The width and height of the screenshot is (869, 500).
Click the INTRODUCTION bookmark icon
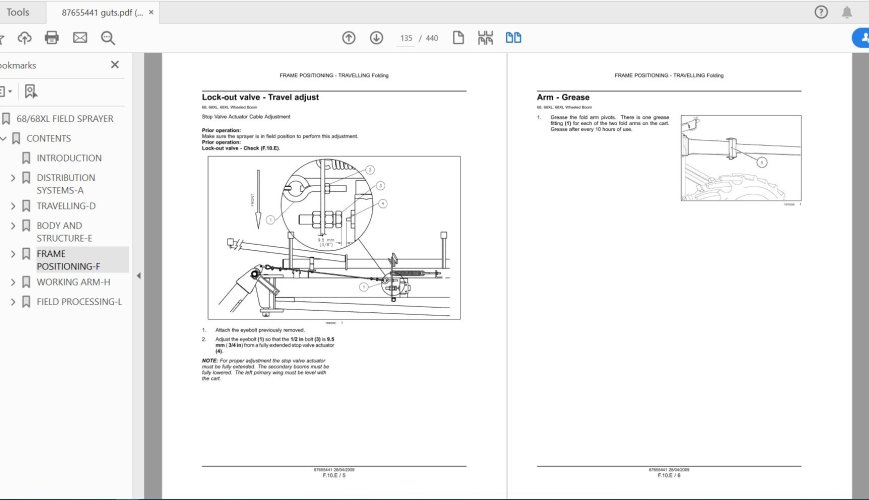click(x=26, y=158)
